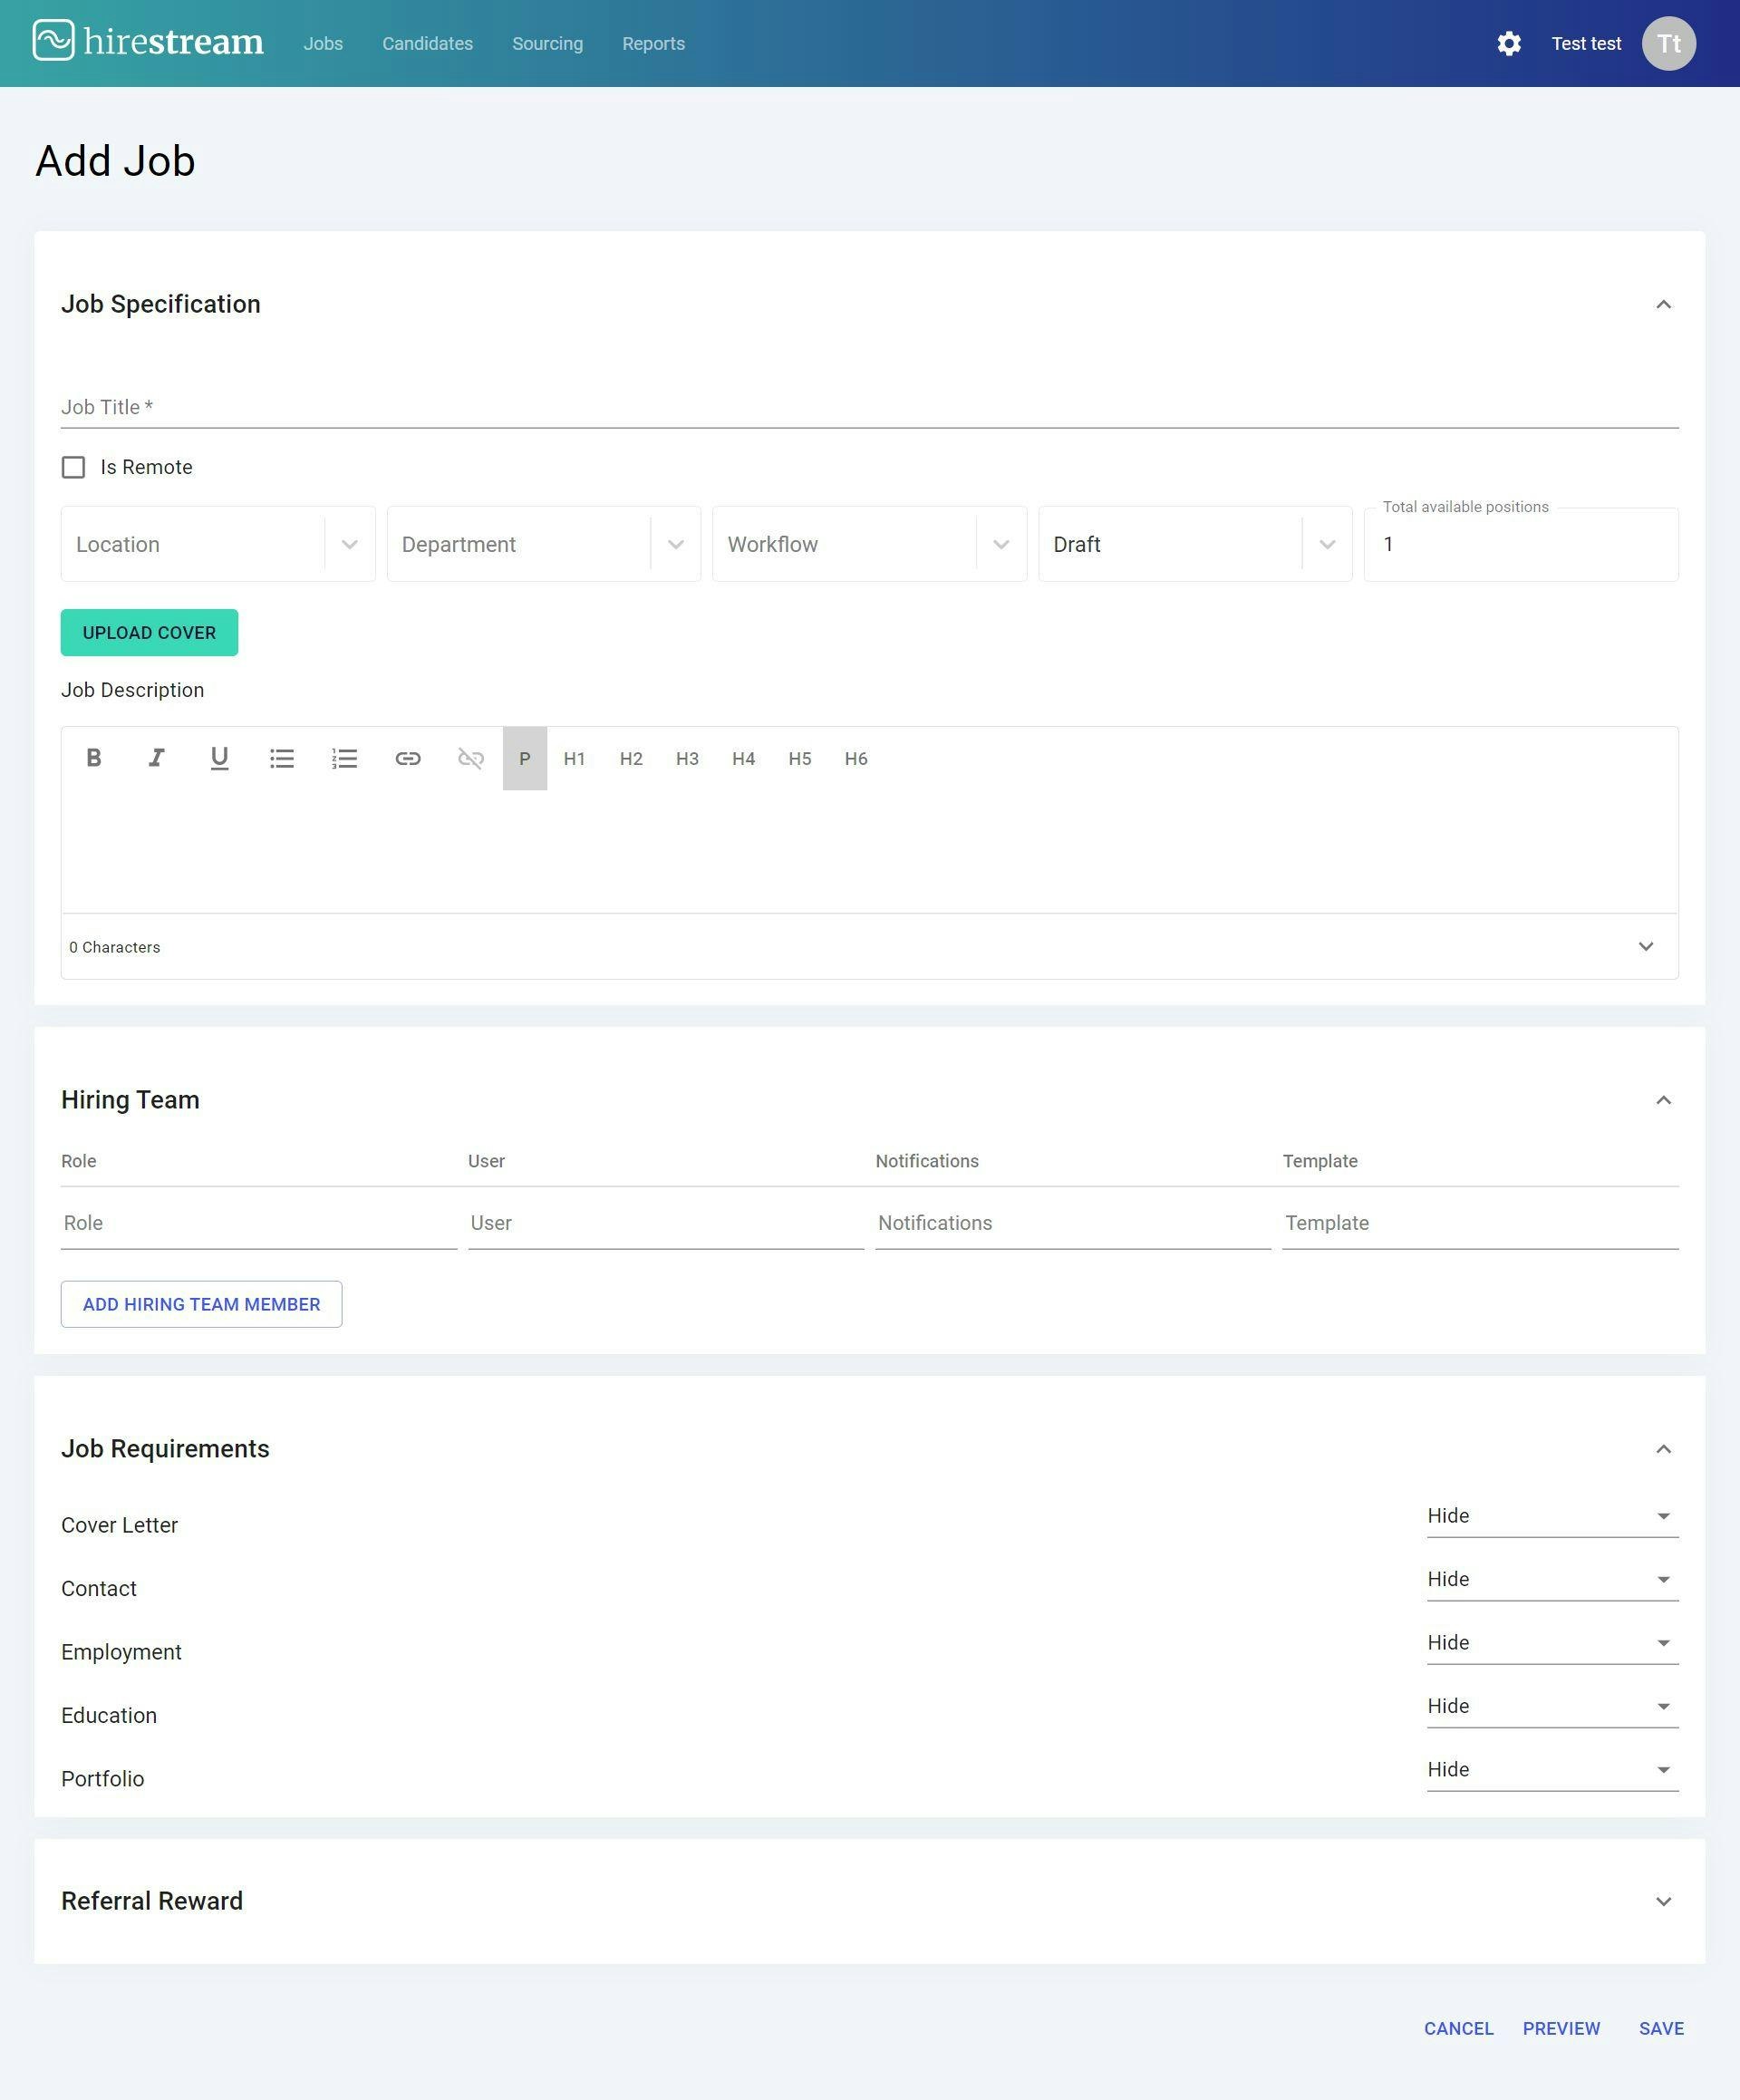Enable the Is Remote checkbox
Screen dimensions: 1740x2100
pos(73,466)
